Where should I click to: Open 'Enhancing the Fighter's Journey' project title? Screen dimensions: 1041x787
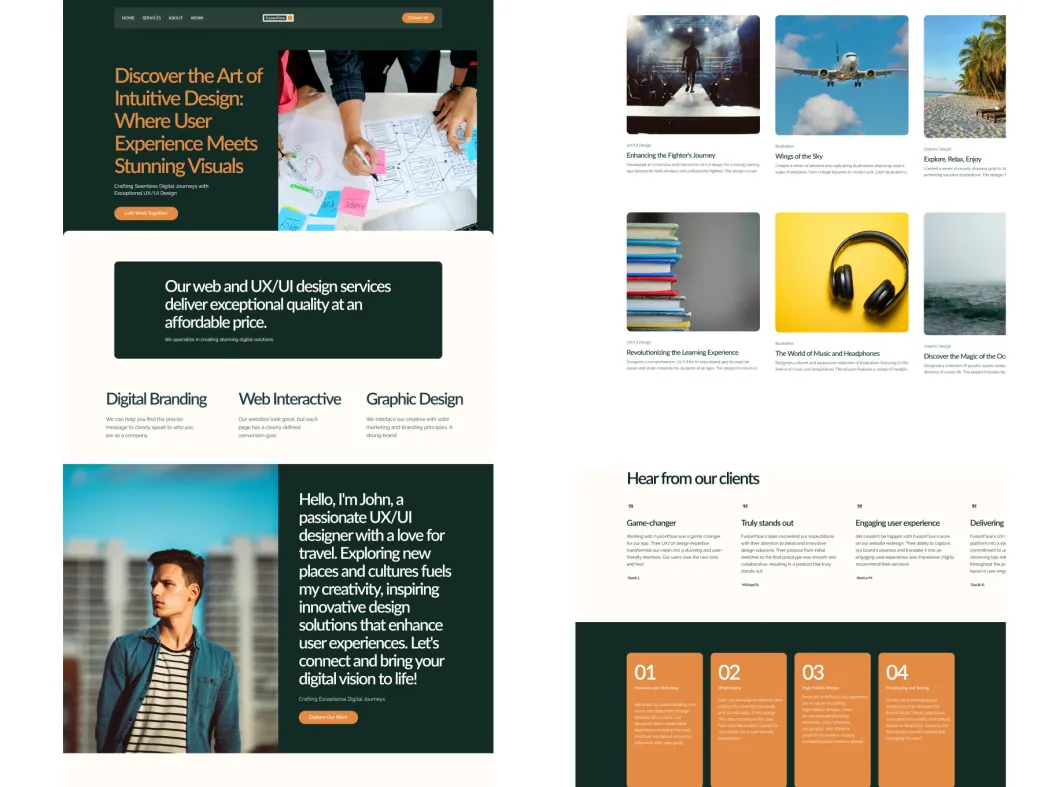pos(671,155)
